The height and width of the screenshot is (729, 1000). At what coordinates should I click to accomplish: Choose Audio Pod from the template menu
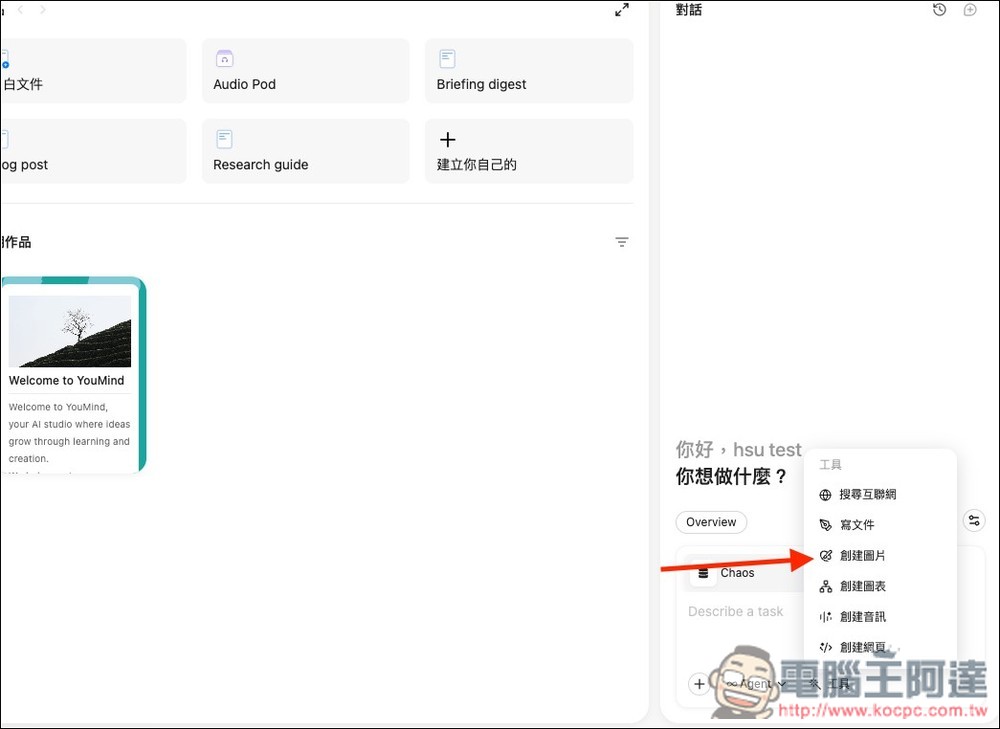tap(305, 70)
